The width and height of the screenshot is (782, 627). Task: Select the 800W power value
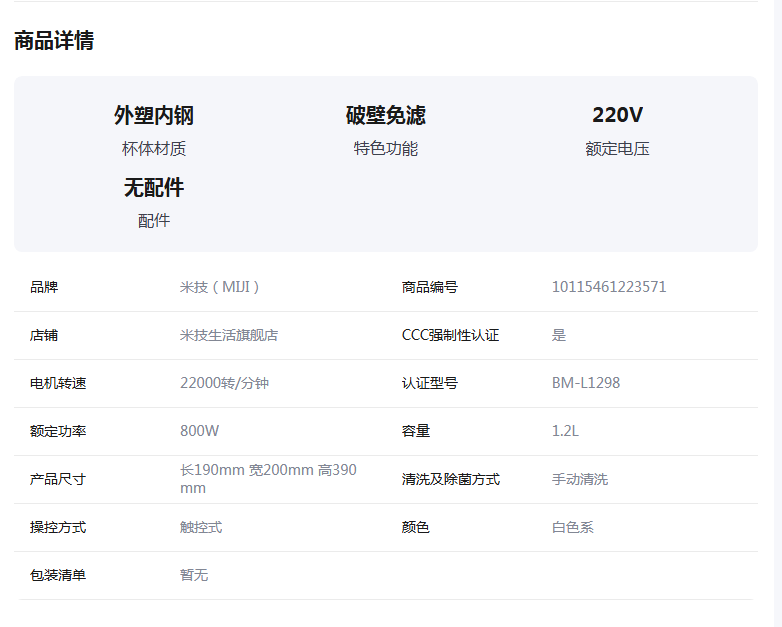pos(199,431)
